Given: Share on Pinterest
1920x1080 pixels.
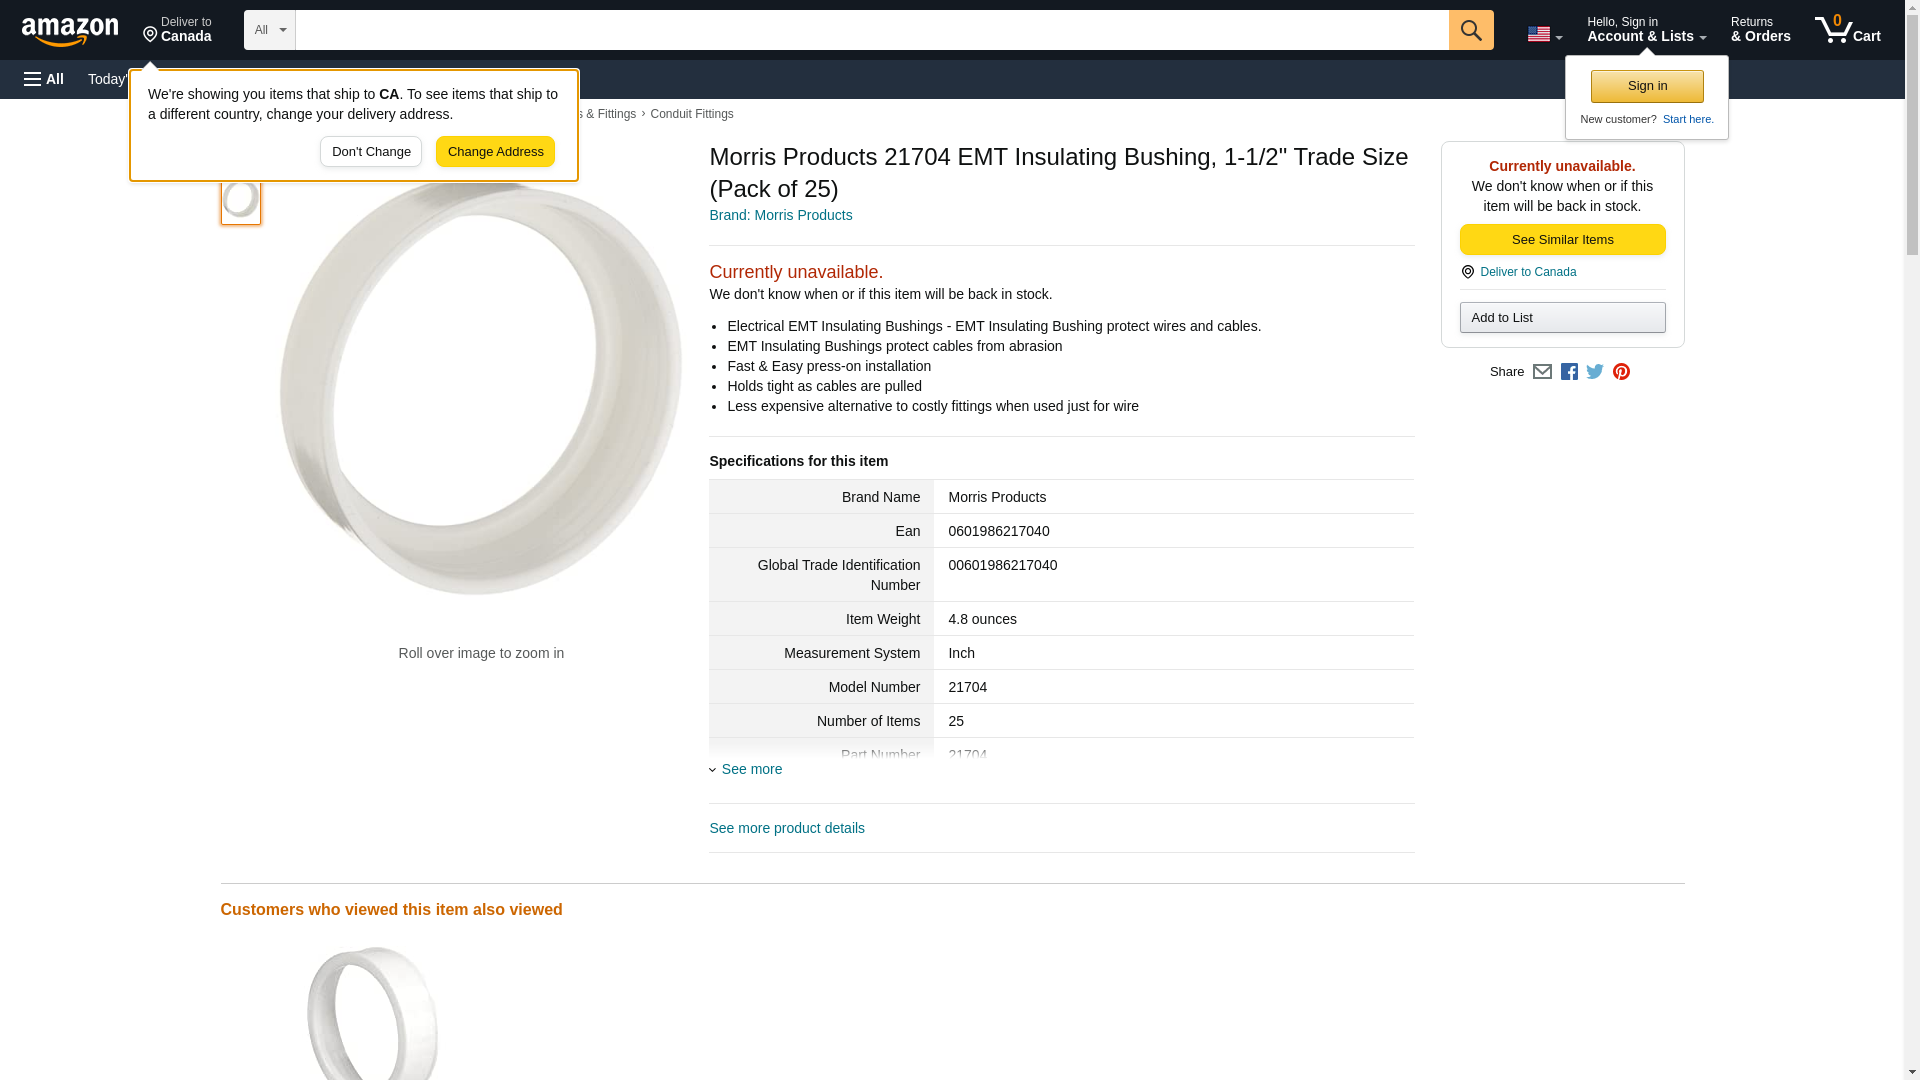Looking at the screenshot, I should [1621, 372].
